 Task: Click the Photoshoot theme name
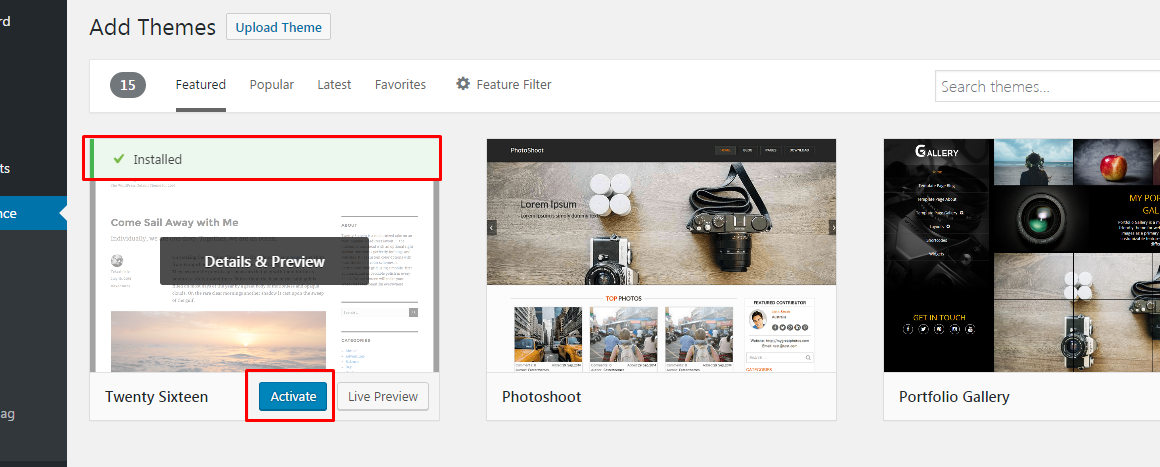(542, 397)
